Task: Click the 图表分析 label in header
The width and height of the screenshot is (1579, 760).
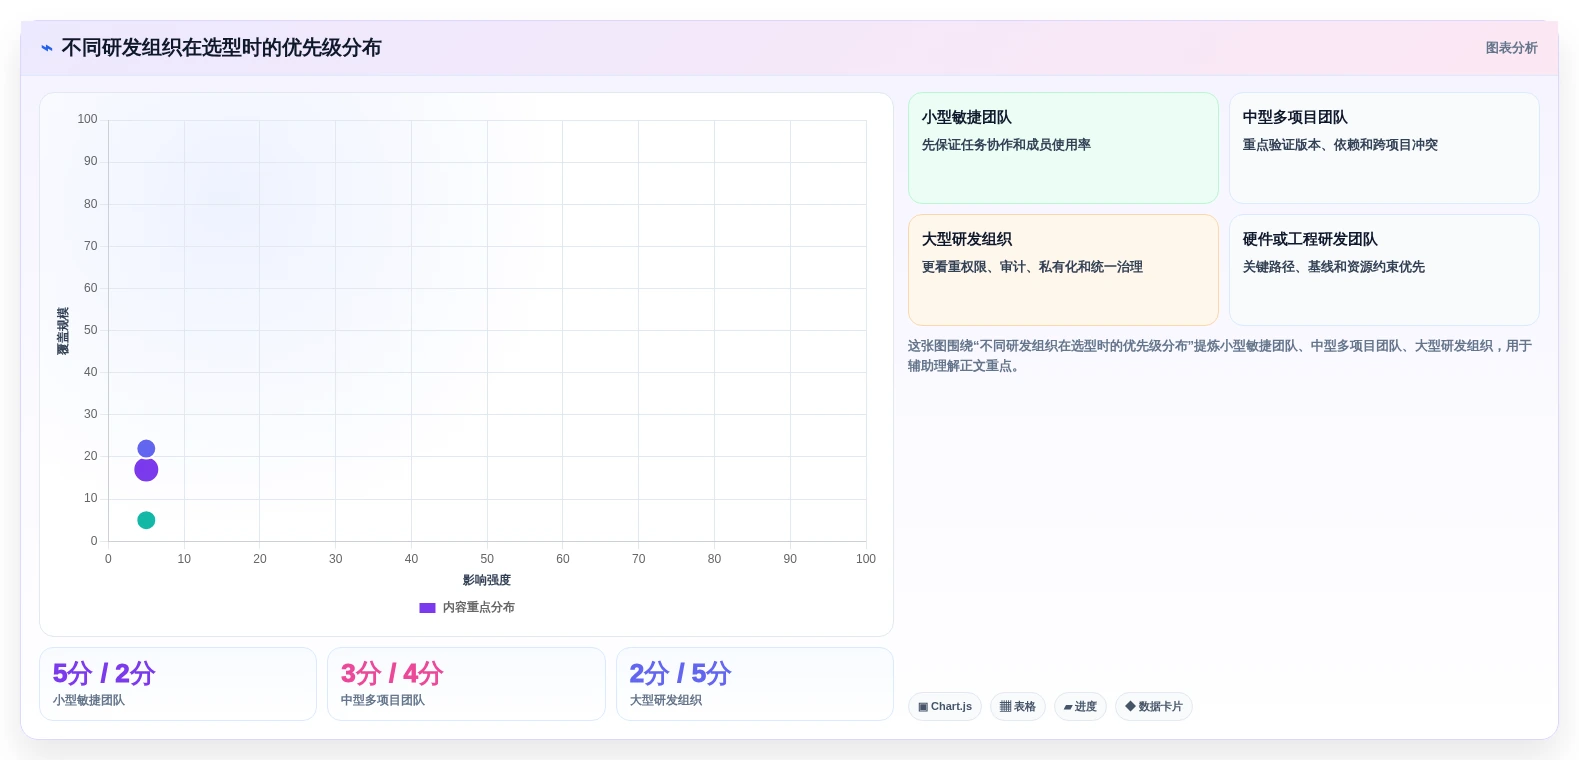Action: [1511, 48]
